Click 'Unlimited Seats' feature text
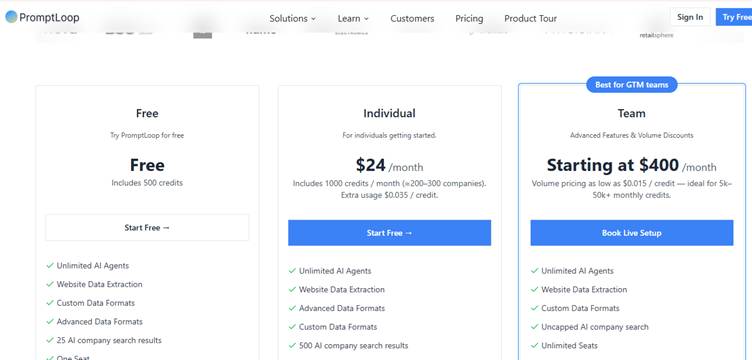The height and width of the screenshot is (360, 752). 569,346
